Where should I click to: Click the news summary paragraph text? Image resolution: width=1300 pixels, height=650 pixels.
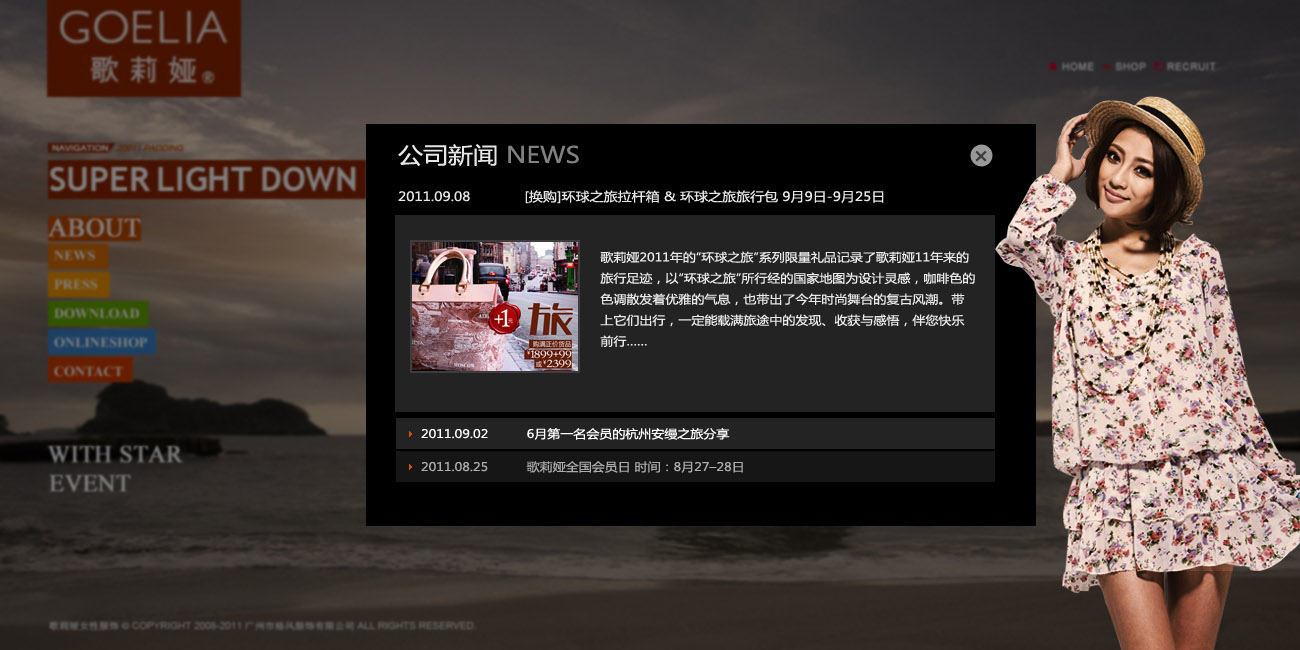787,299
